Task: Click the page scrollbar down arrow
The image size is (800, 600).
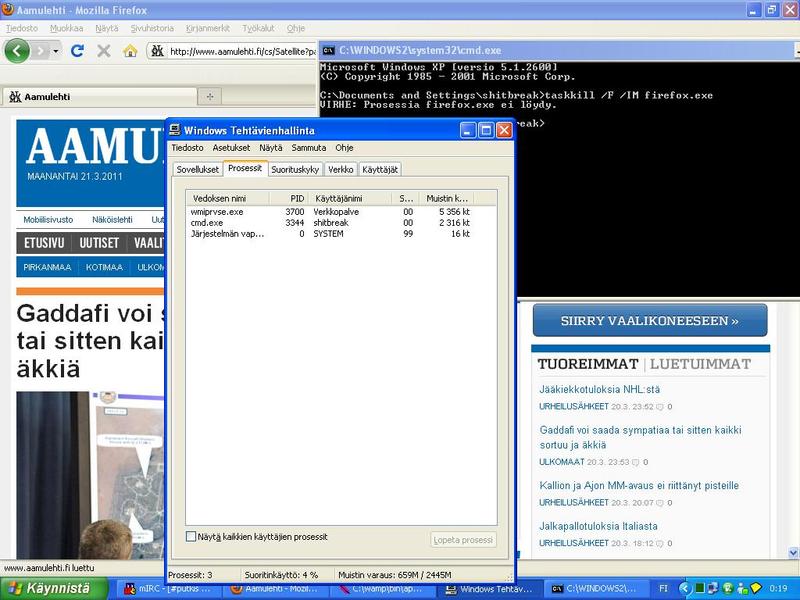Action: coord(793,552)
